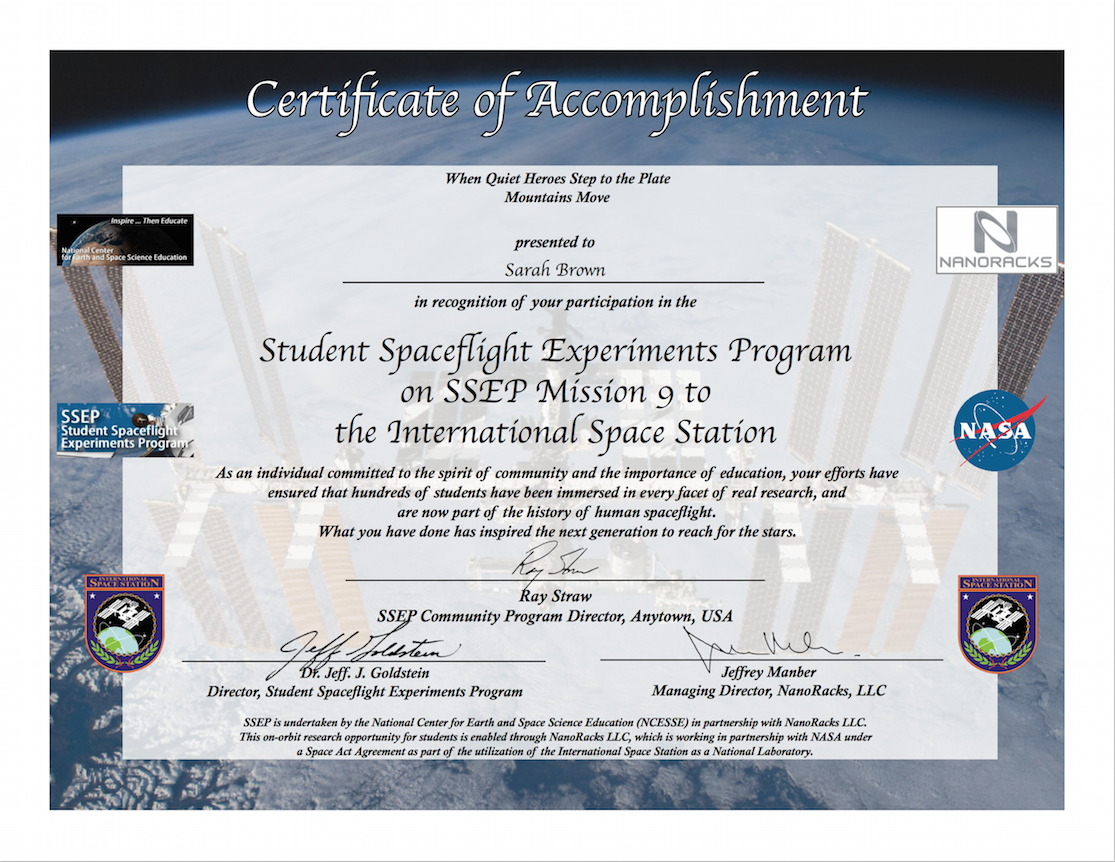Click the 'presented to' text

point(554,242)
